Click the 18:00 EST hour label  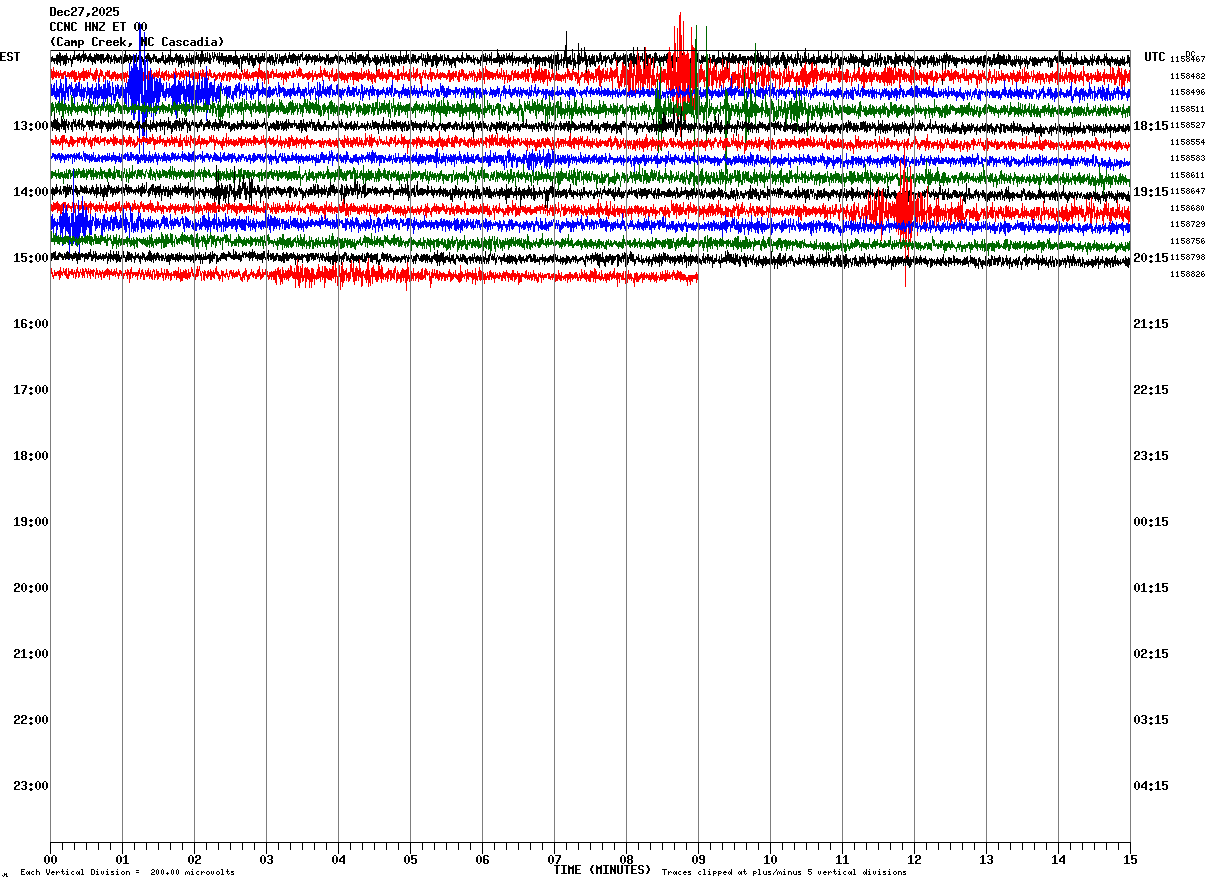(x=31, y=456)
